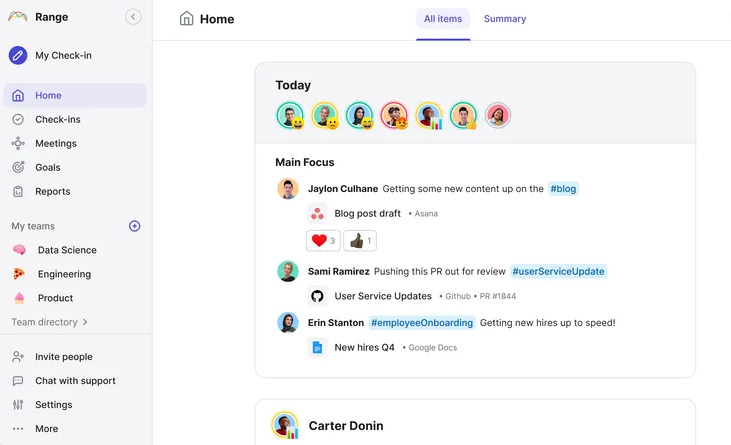Click the Erin Stanton name
The image size is (731, 445).
tap(336, 323)
